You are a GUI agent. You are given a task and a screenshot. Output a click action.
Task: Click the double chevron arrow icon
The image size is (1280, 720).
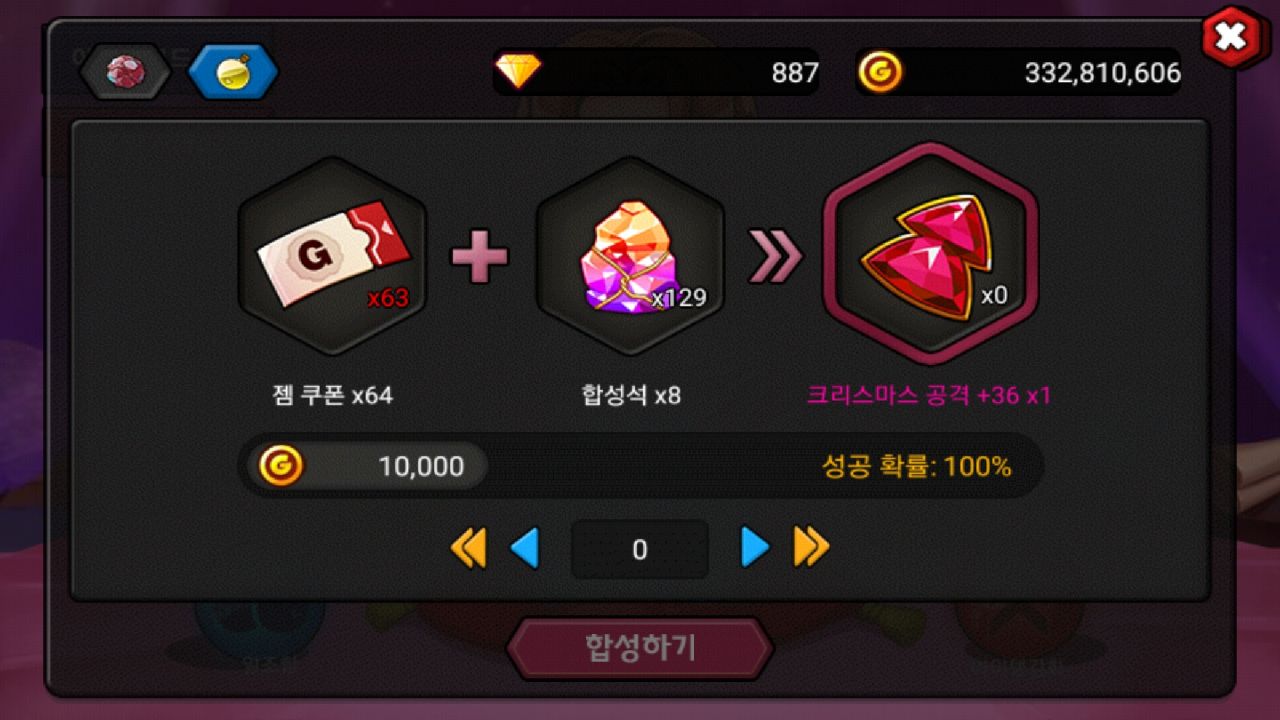click(776, 258)
